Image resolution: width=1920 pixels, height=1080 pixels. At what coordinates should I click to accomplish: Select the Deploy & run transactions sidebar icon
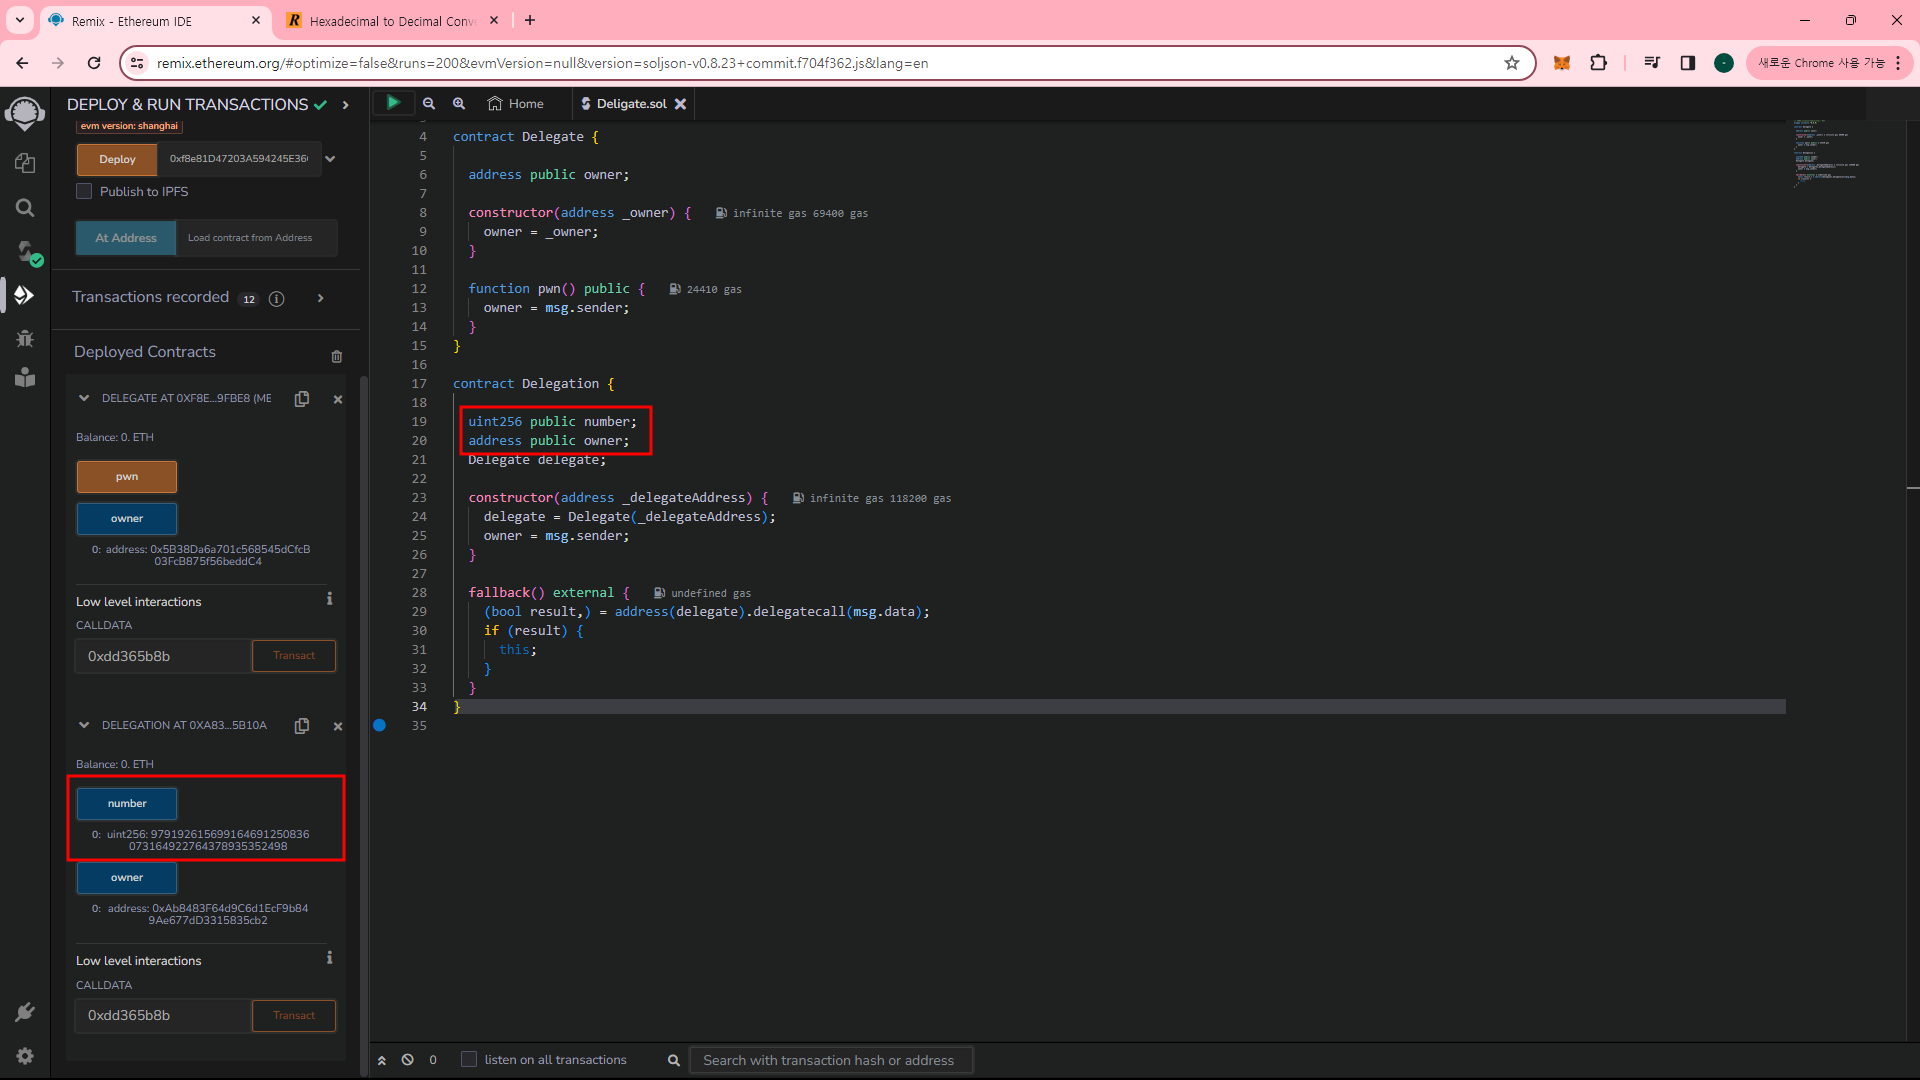(25, 295)
